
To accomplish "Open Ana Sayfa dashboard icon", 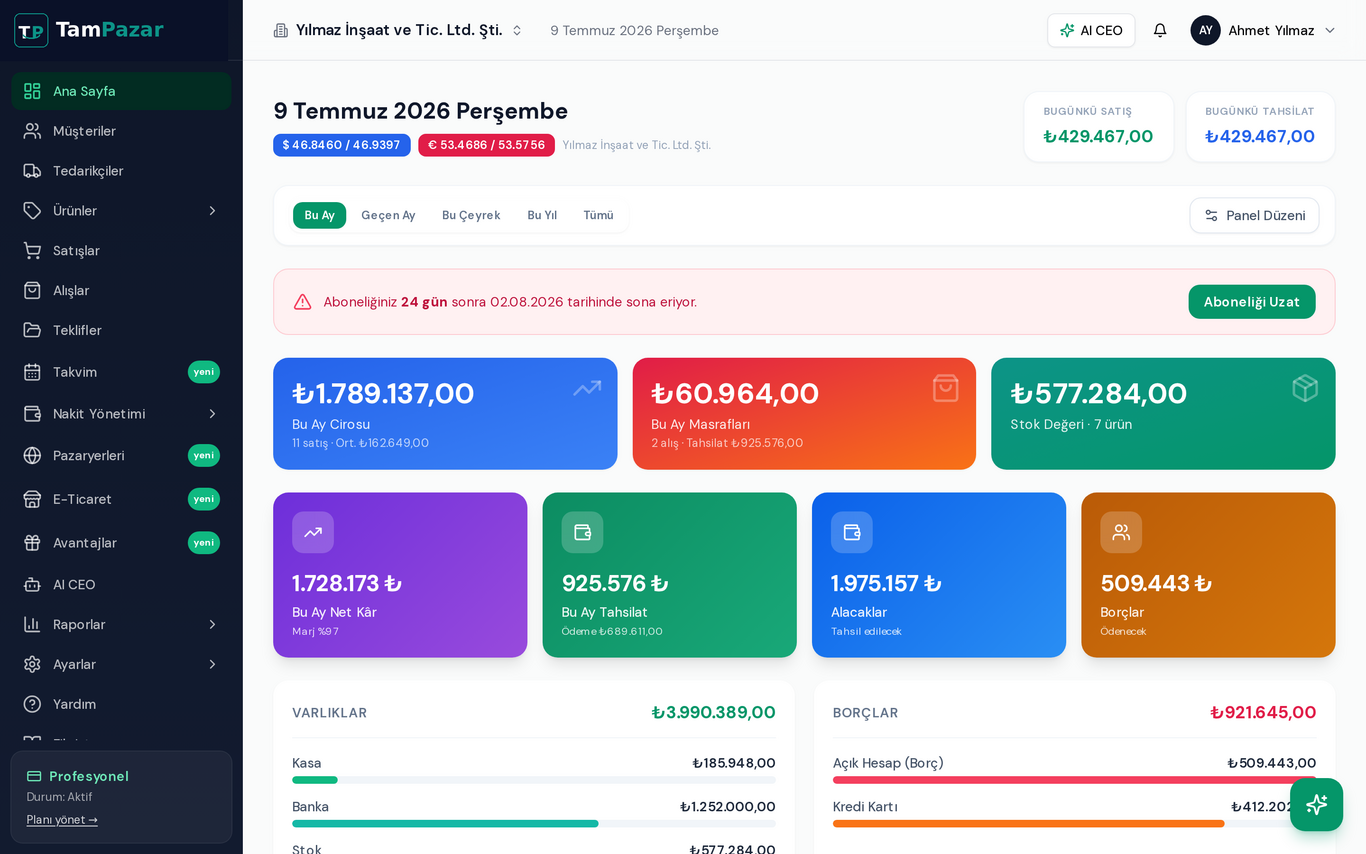I will [32, 91].
